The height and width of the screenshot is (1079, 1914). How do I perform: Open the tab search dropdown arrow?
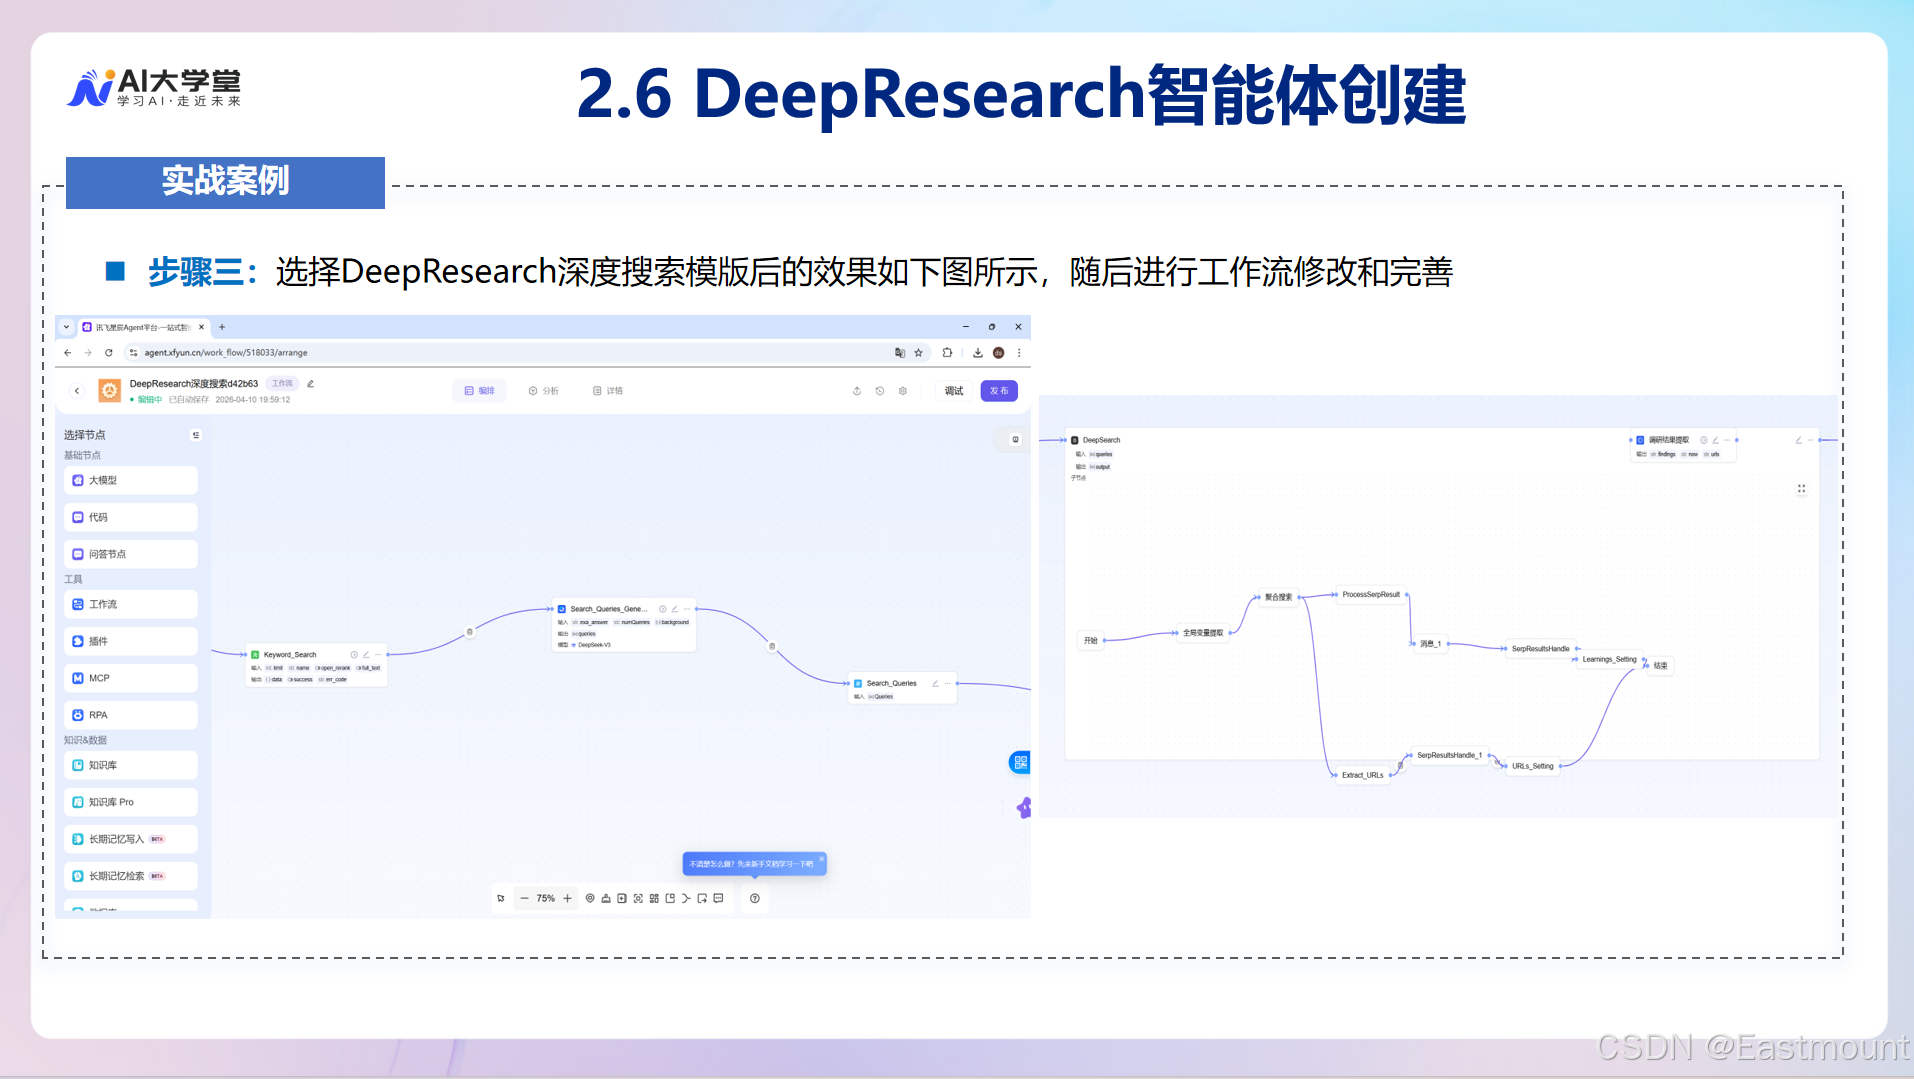[67, 327]
